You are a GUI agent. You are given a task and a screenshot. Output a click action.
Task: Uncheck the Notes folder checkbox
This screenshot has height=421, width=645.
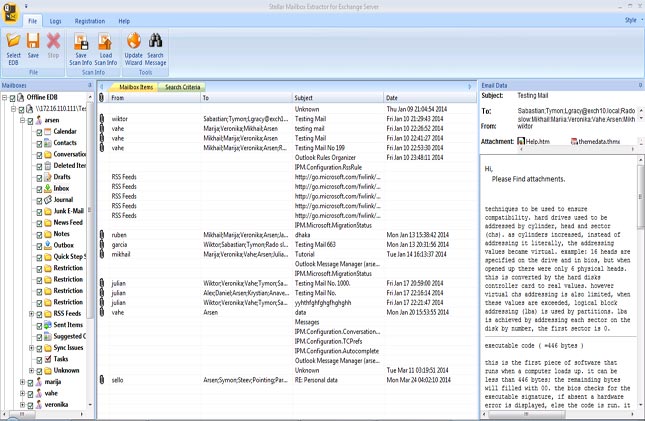click(x=39, y=235)
